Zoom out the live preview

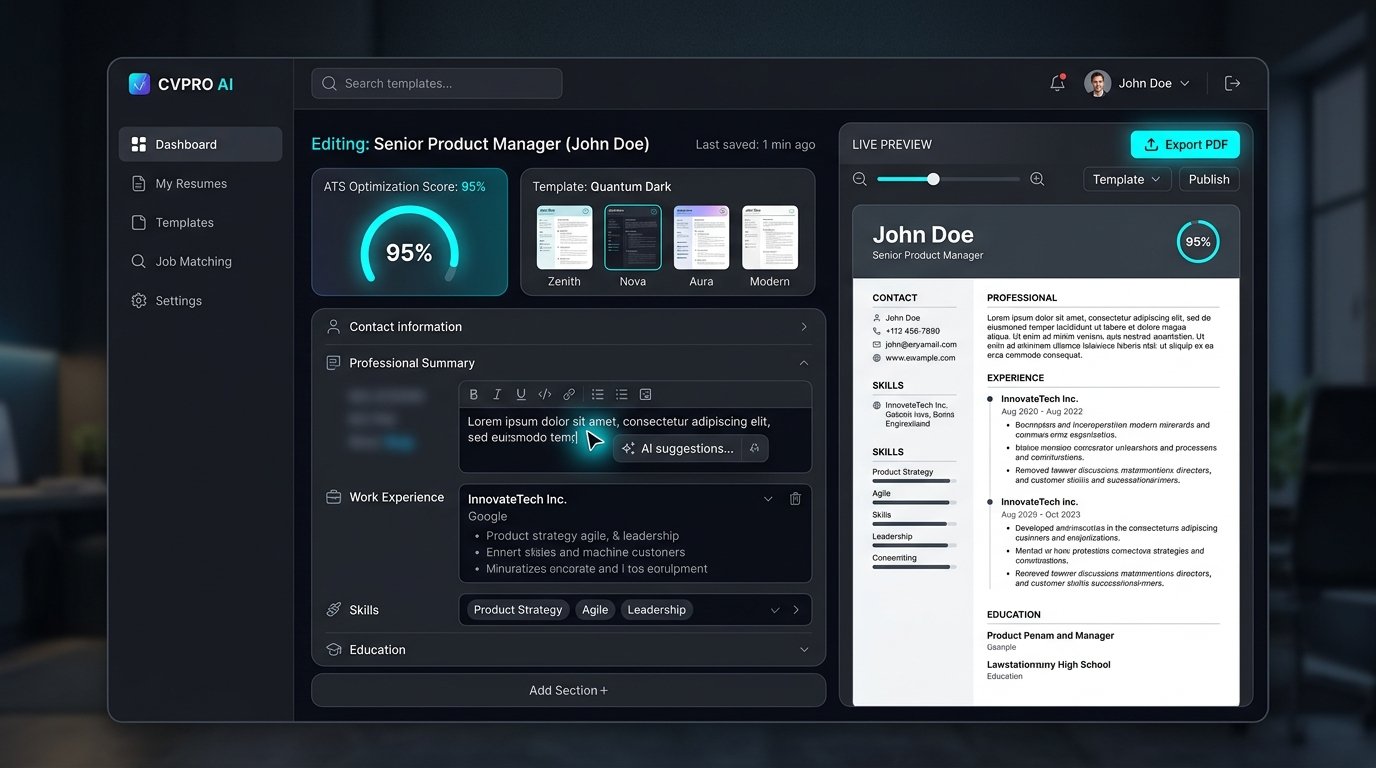(860, 179)
